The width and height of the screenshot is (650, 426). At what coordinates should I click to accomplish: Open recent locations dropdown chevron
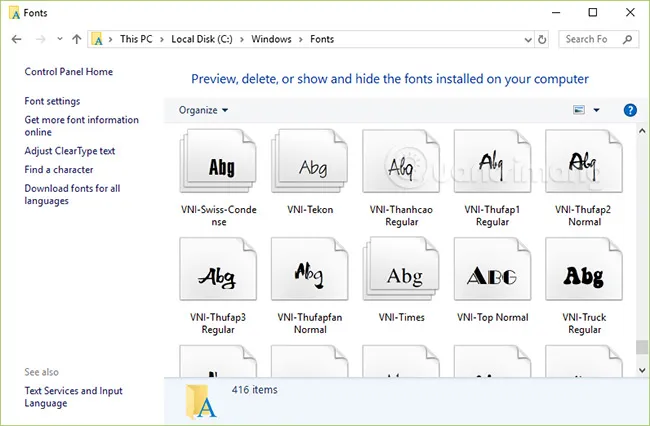[60, 39]
